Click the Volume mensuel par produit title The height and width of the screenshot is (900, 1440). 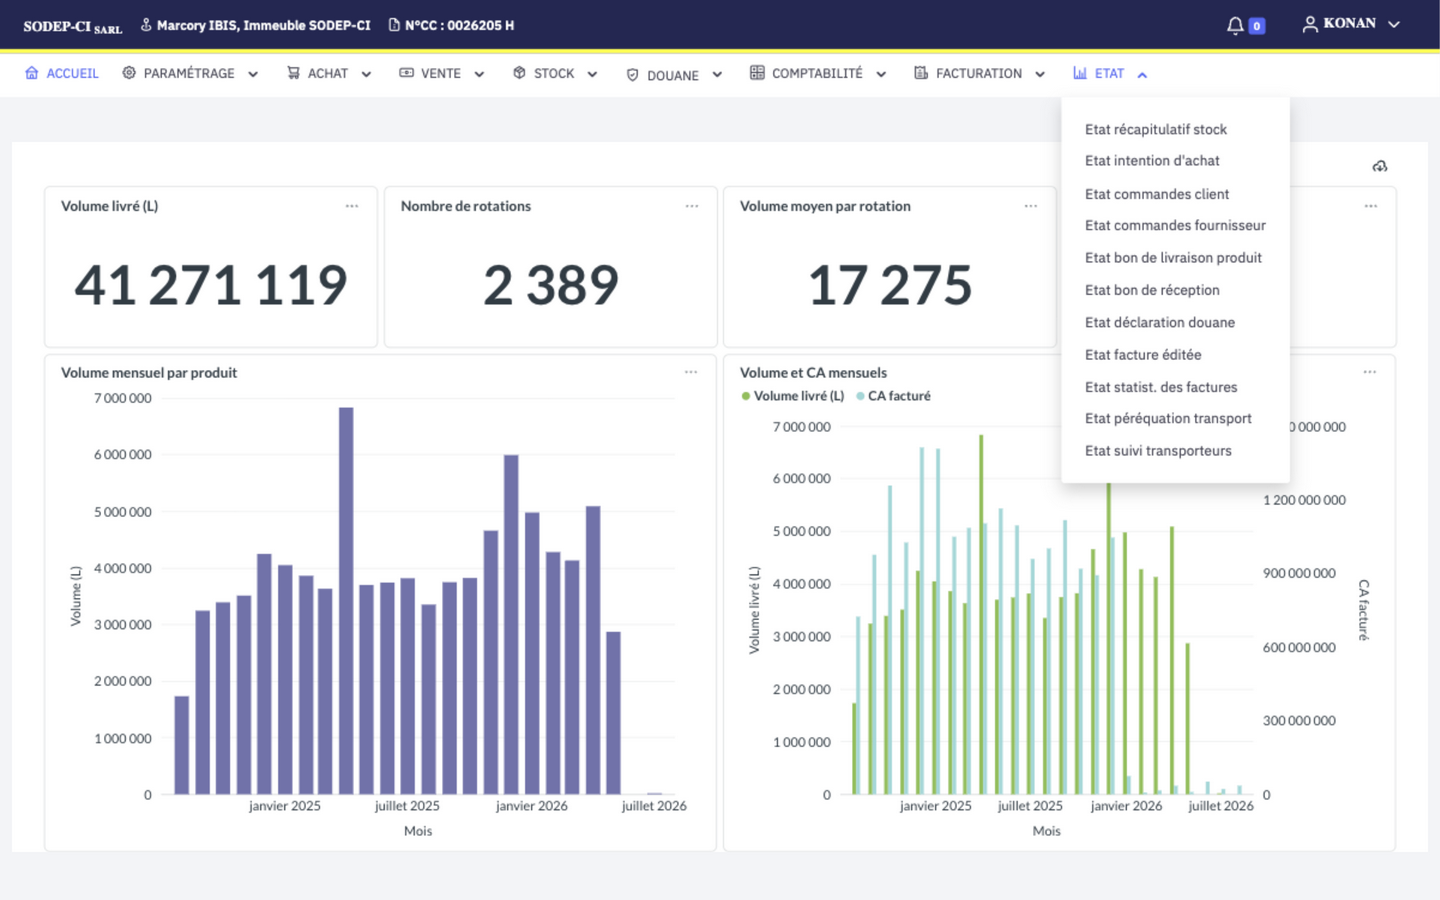[x=149, y=373]
